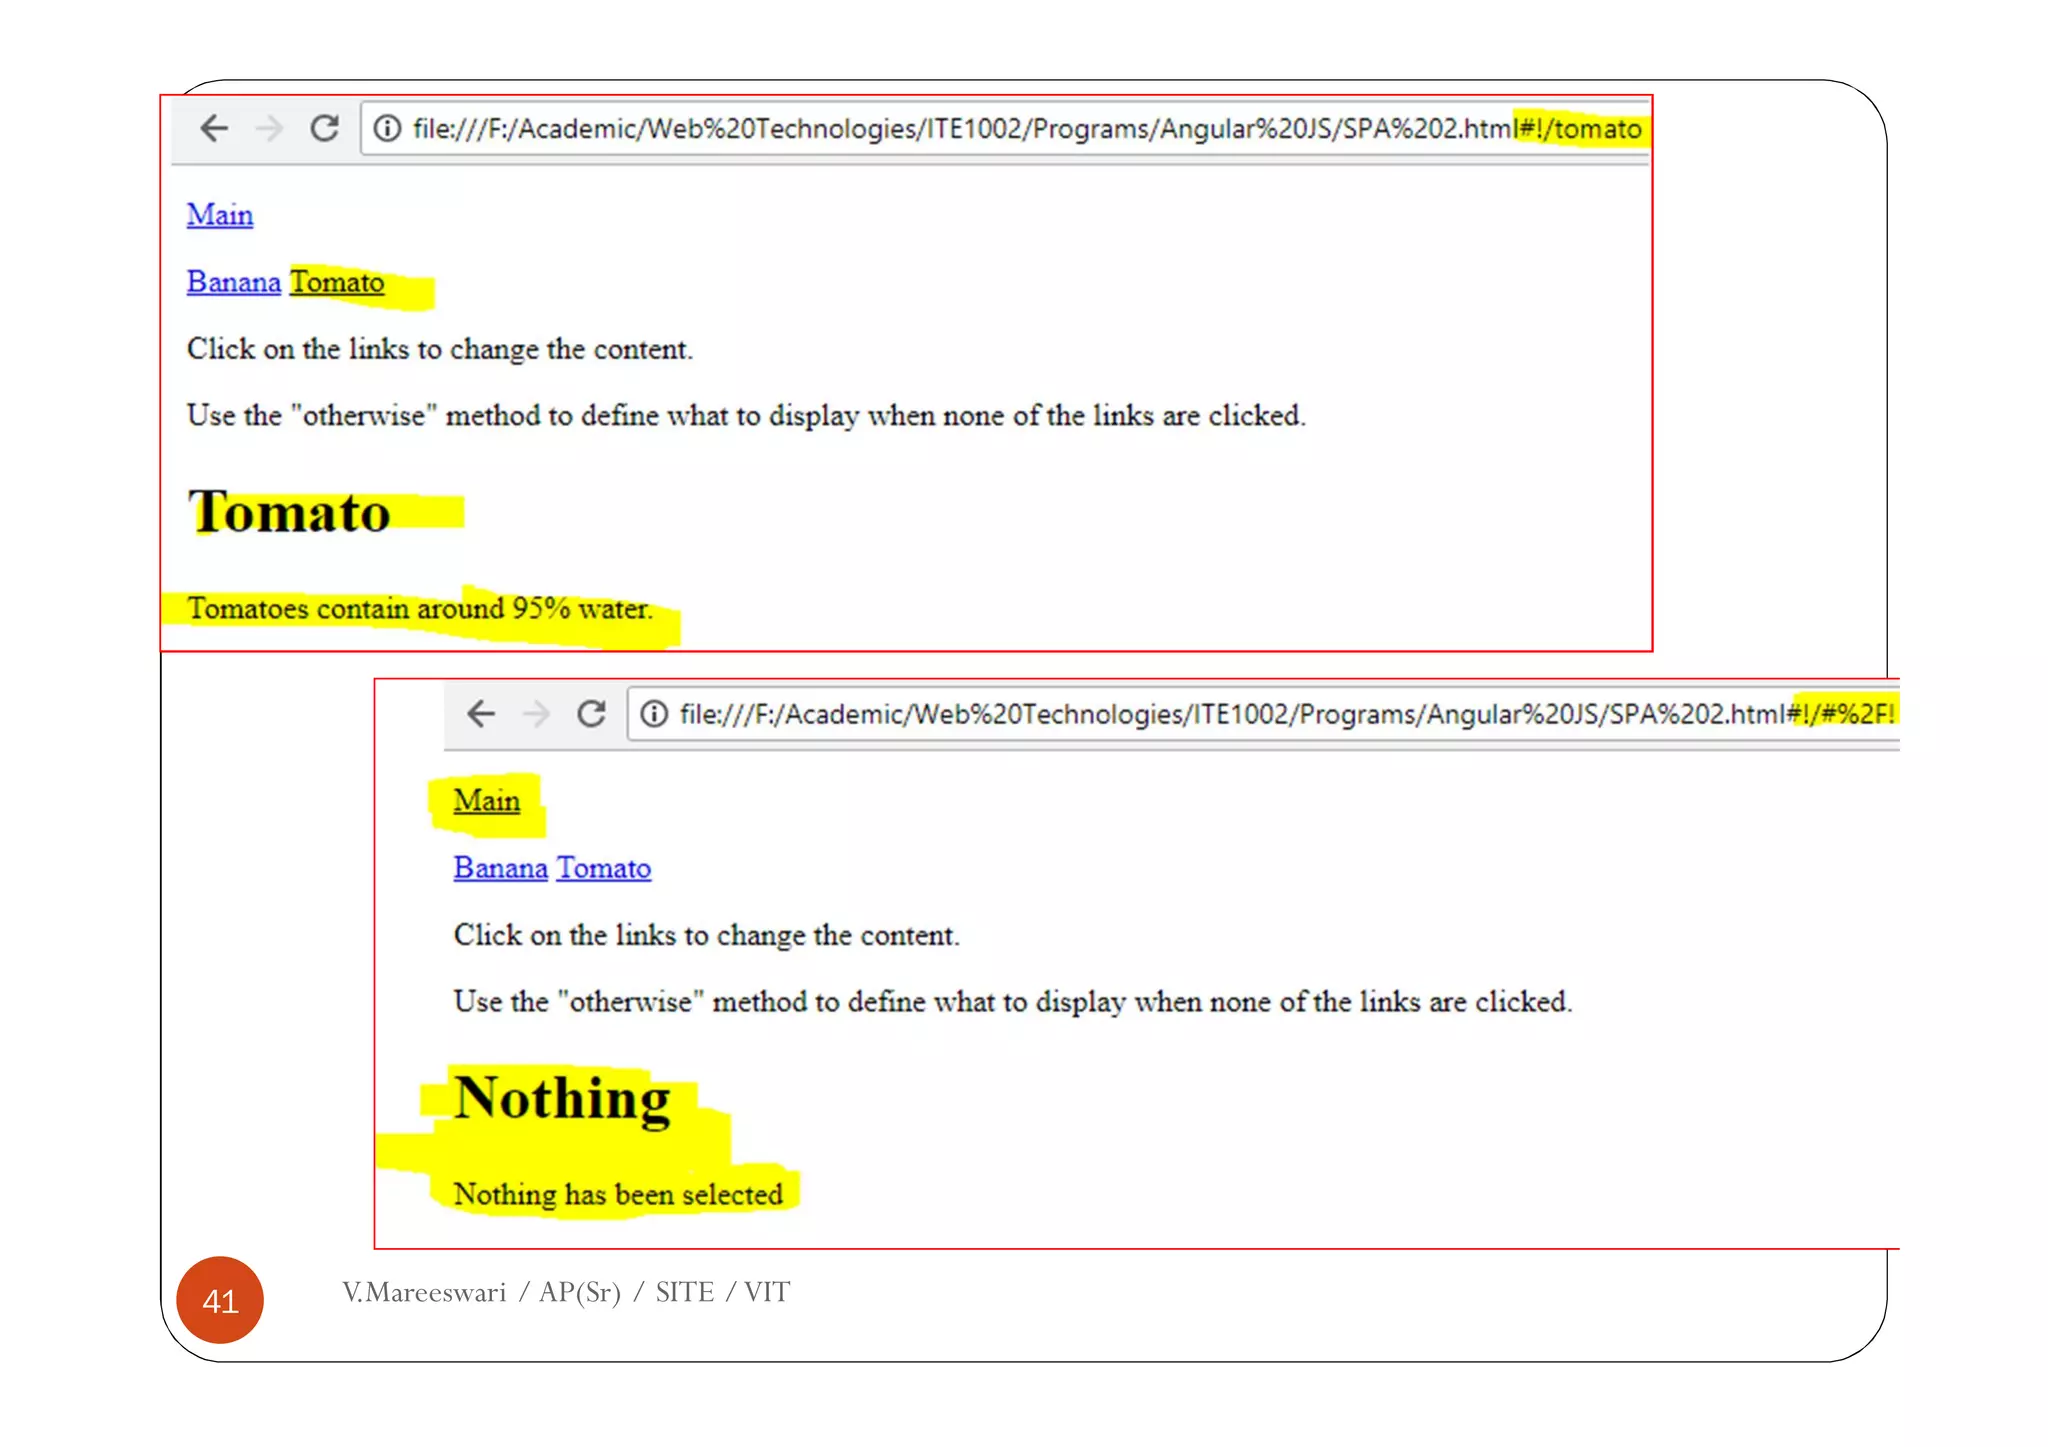Click footer text 'V.Mareeswari / AP(Sr) / SITE / VIT'
The height and width of the screenshot is (1447, 2048).
click(566, 1292)
